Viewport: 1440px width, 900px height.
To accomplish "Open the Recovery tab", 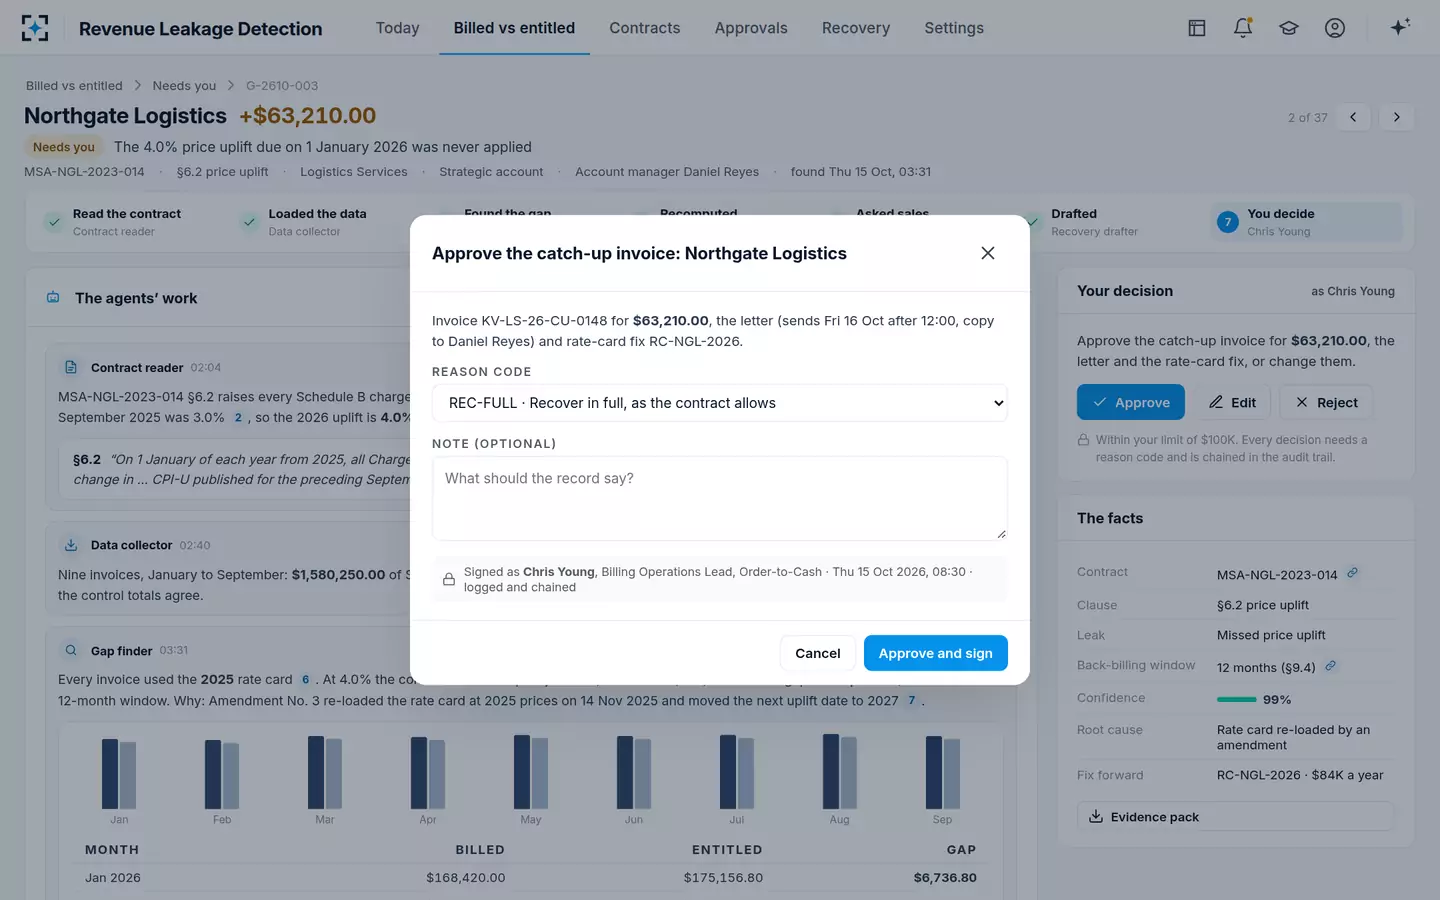I will coord(856,28).
